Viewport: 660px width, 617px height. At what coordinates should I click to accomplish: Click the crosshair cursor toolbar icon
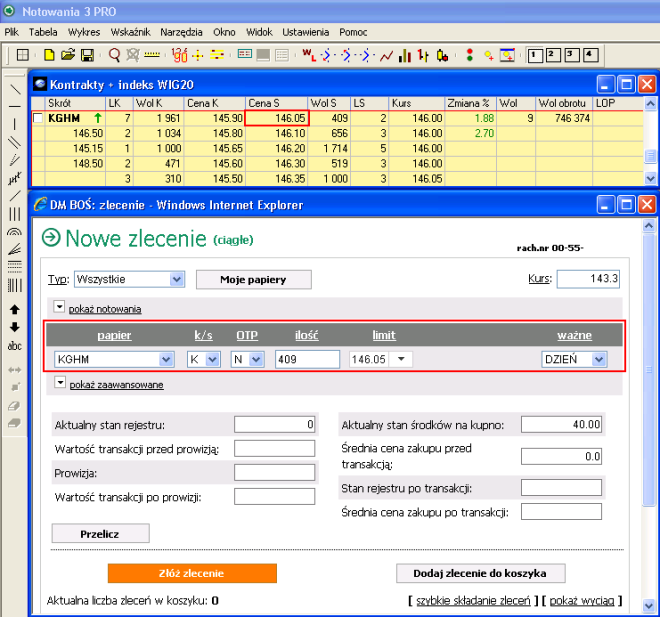(197, 55)
